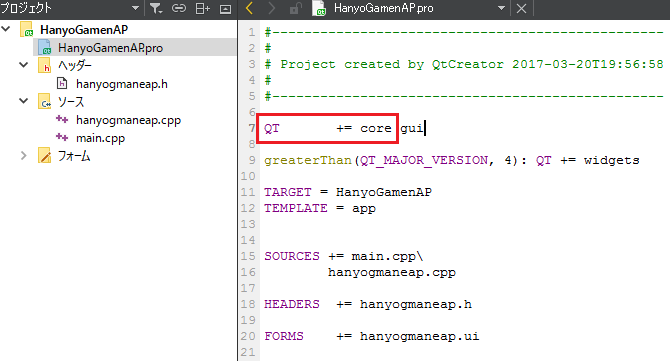The width and height of the screenshot is (670, 361).
Task: Select HanyoGamenAP.pro in project tree
Action: [x=110, y=47]
